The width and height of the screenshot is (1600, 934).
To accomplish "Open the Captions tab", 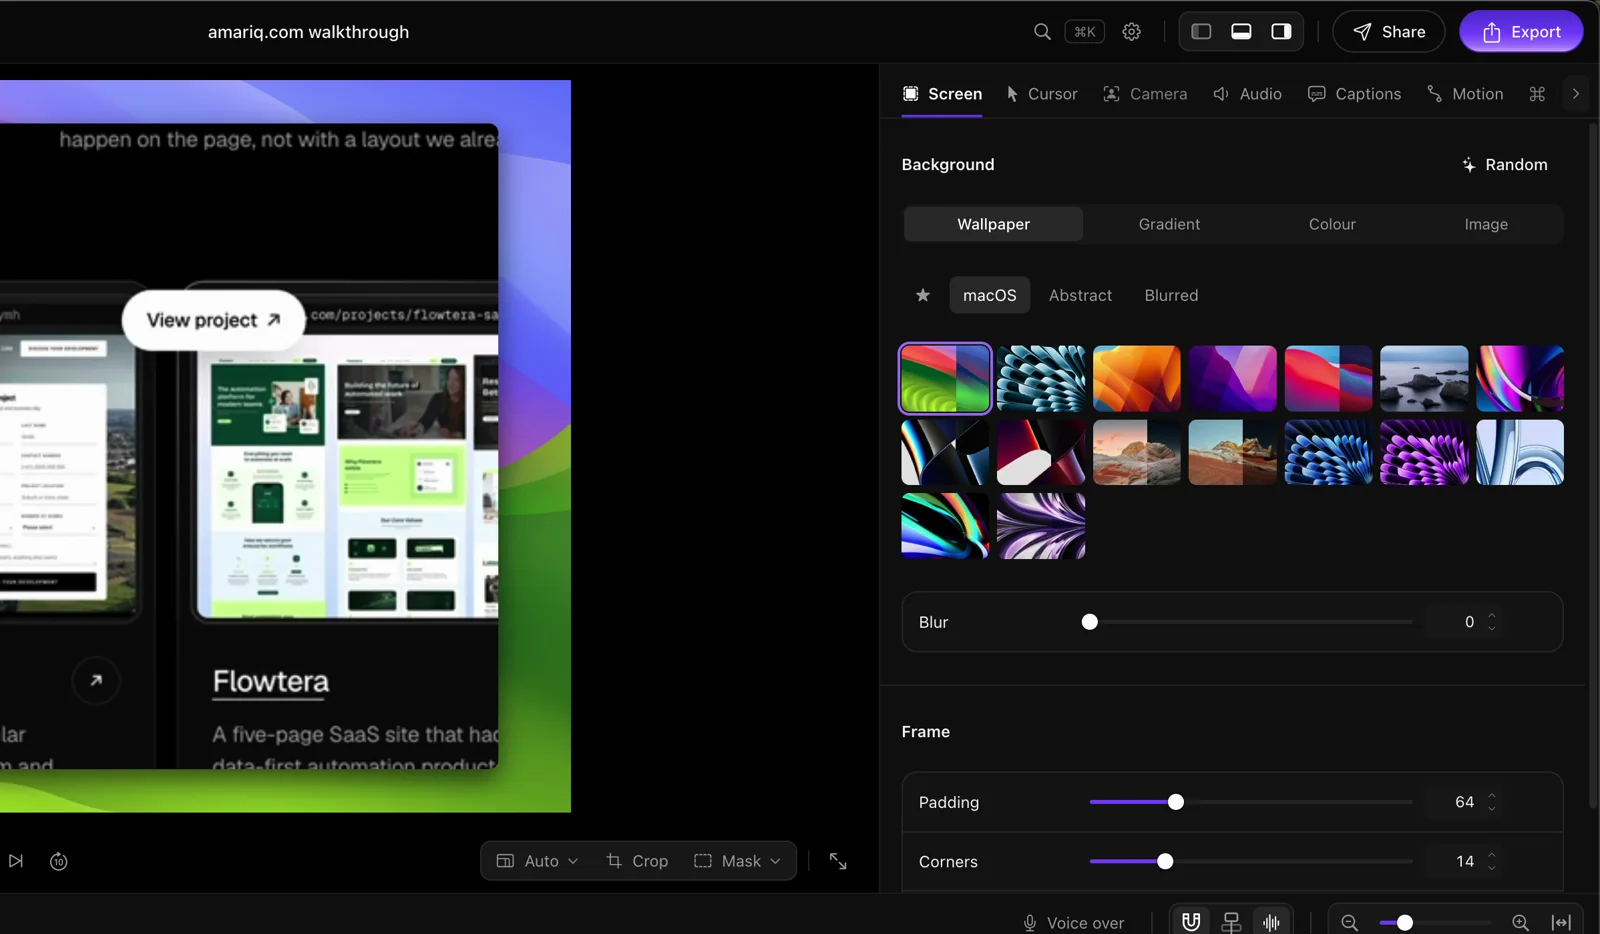I will [x=1355, y=94].
